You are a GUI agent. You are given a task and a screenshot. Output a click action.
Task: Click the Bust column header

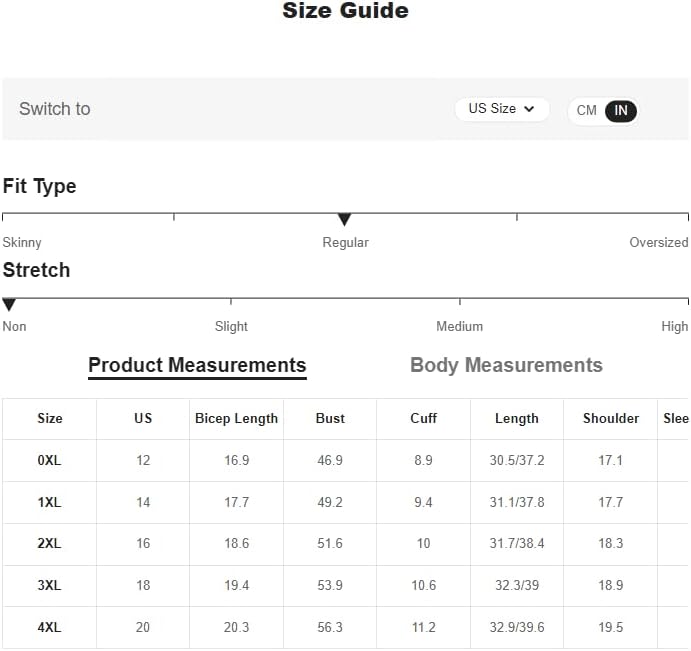coord(330,418)
